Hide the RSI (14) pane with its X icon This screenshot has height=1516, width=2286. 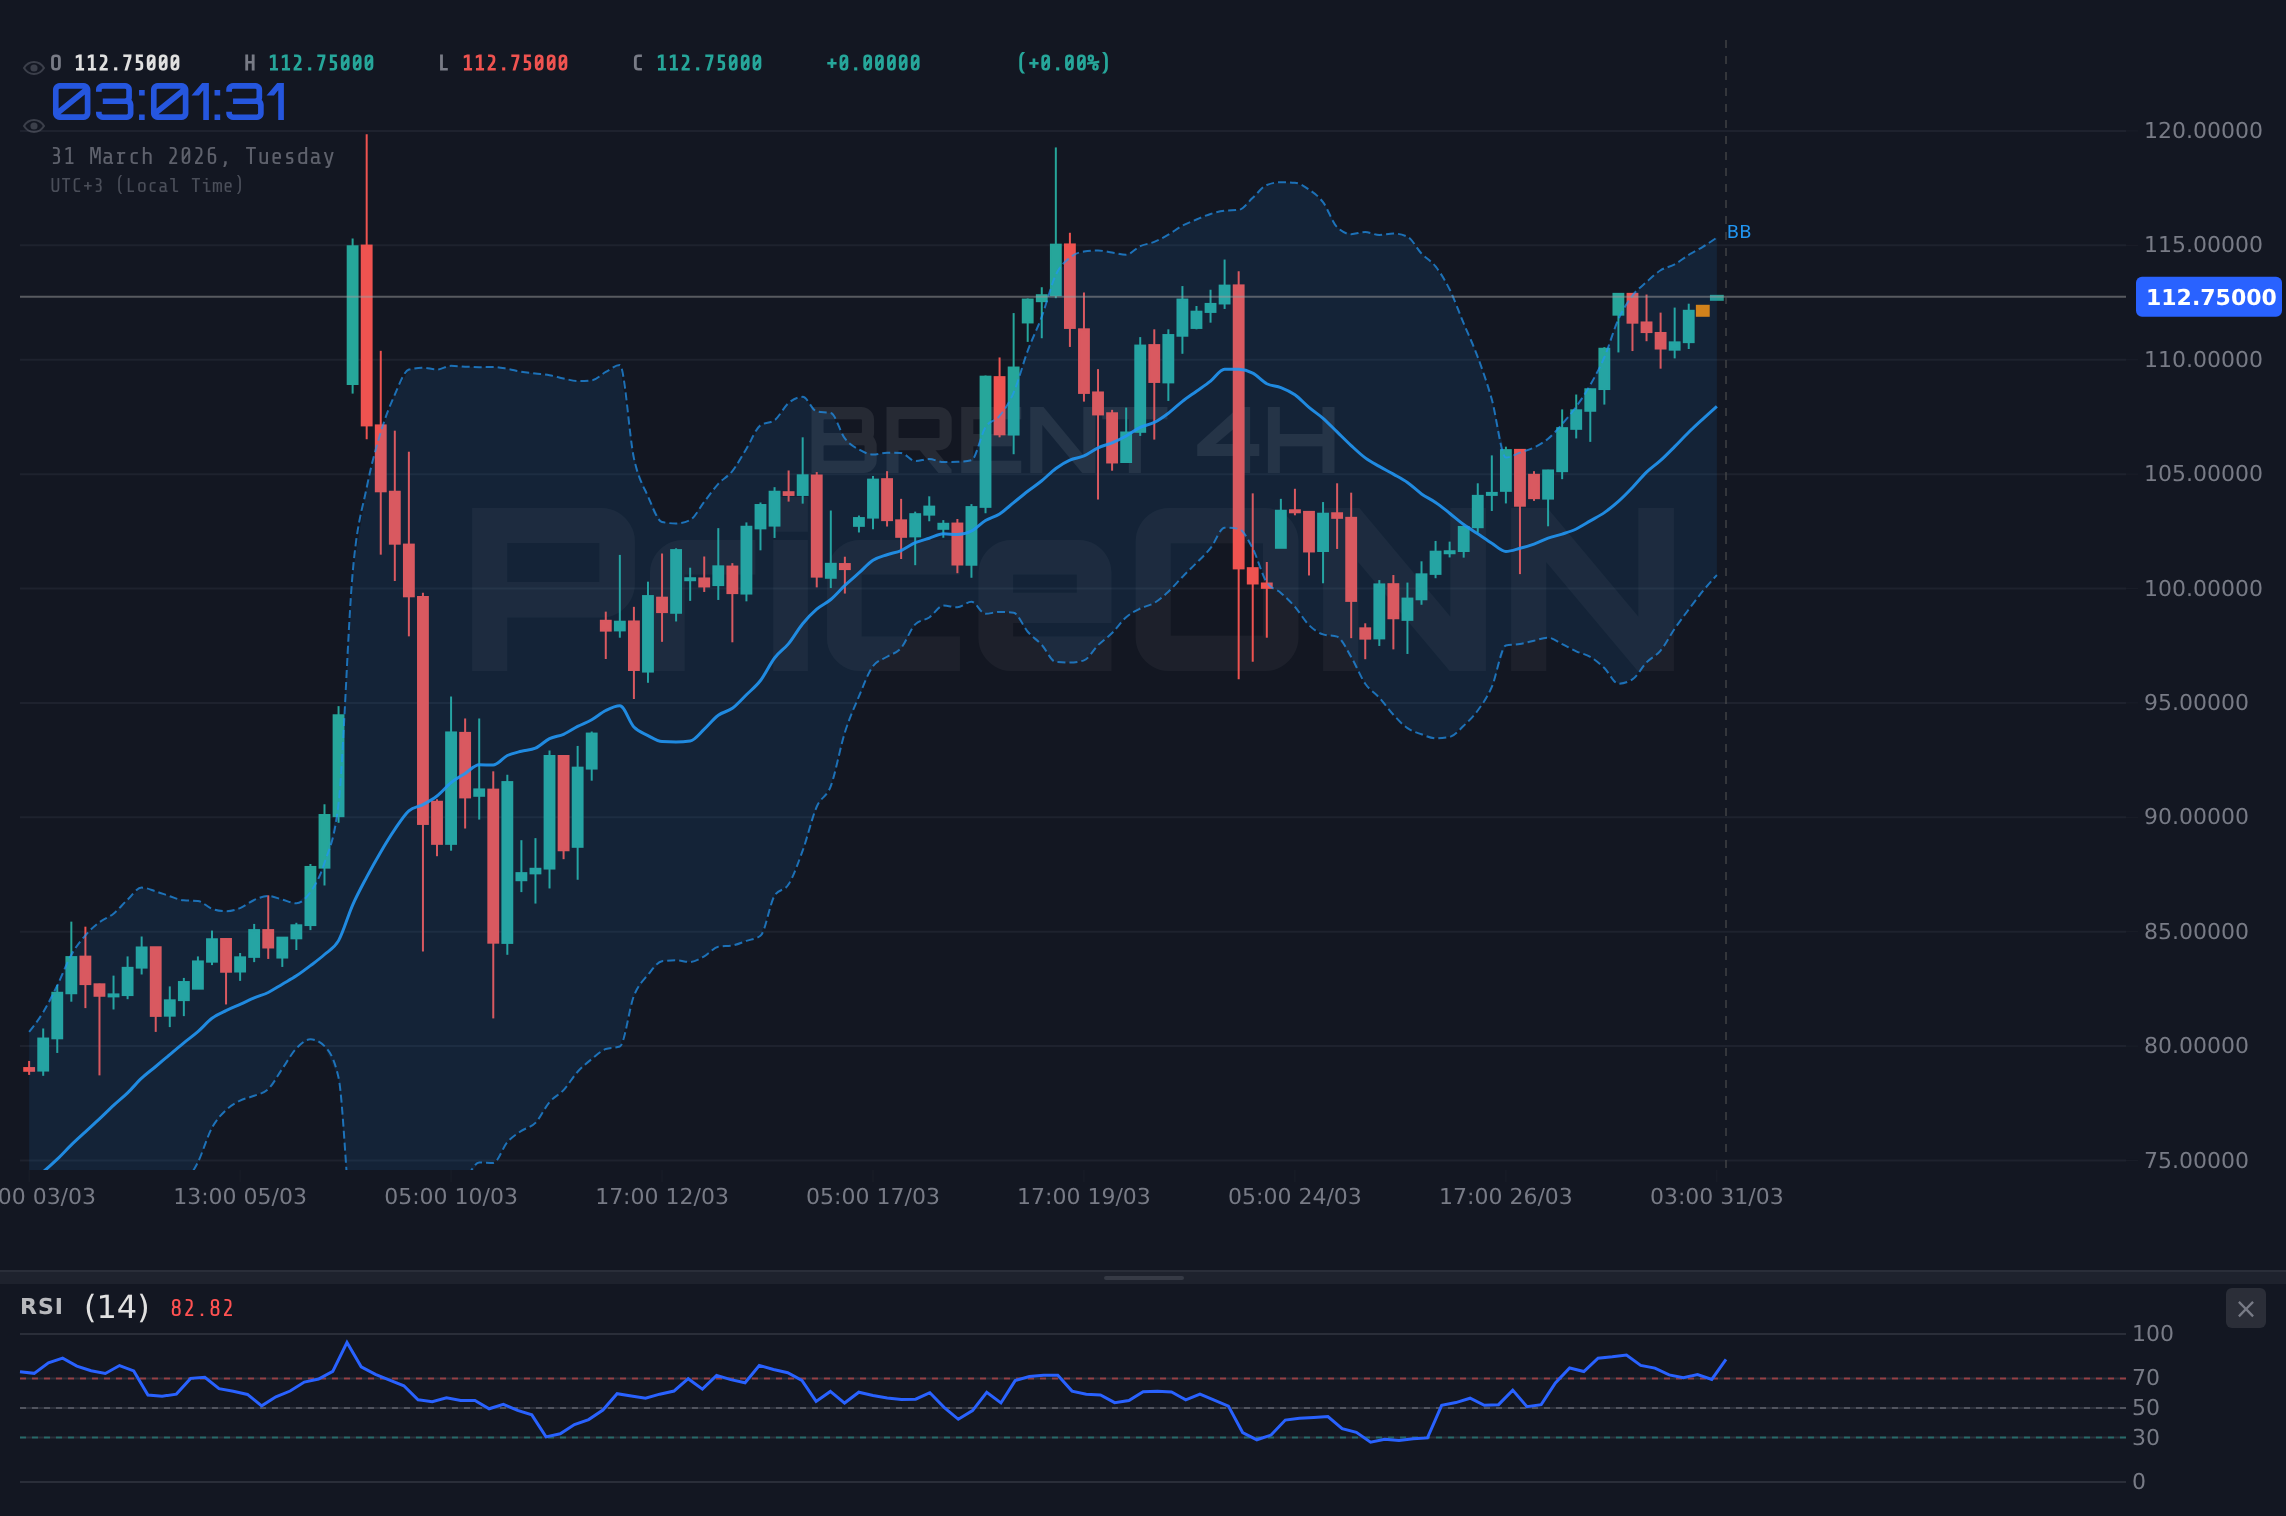(2245, 1308)
